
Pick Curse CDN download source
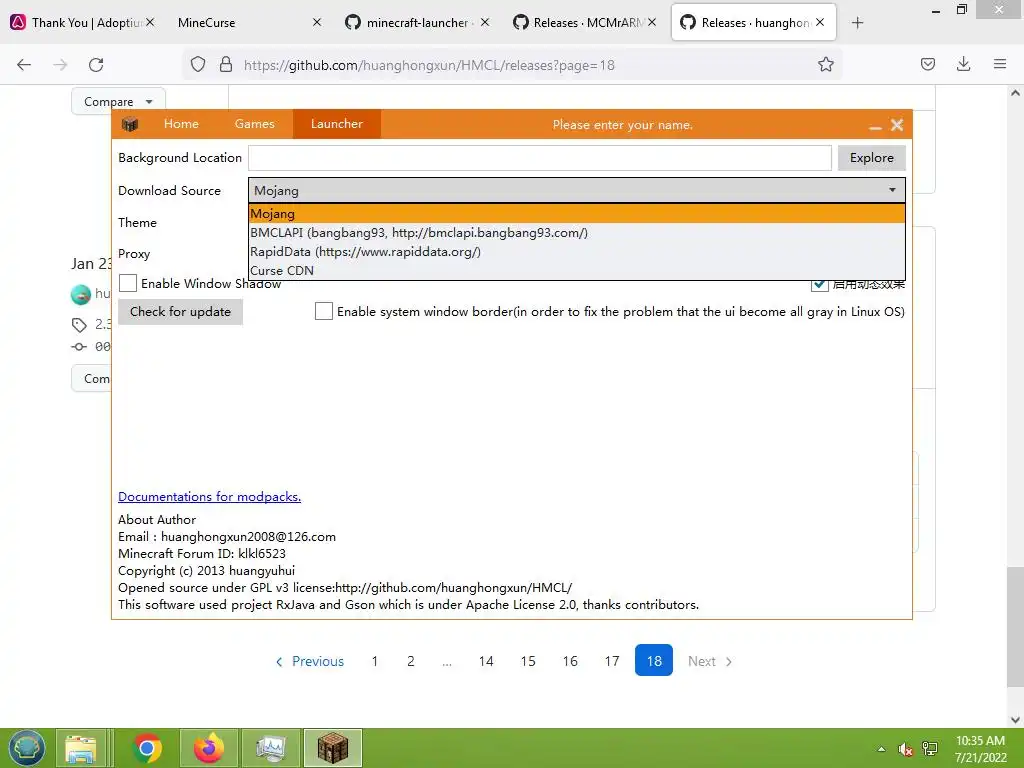577,270
